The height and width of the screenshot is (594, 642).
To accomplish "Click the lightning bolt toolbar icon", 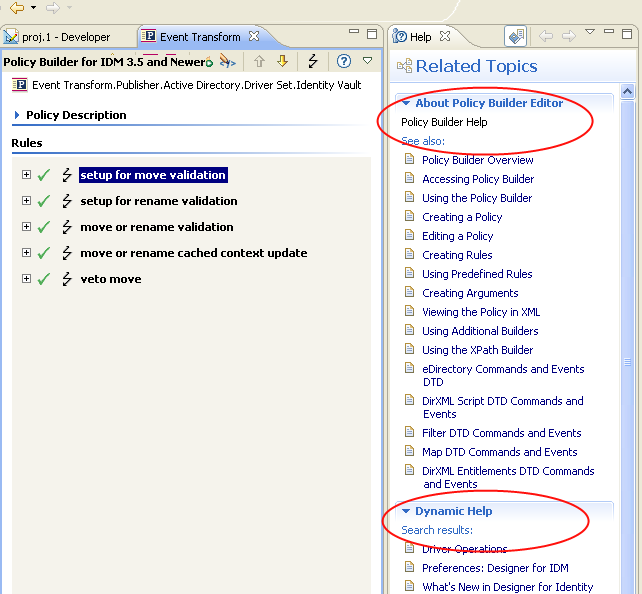I will (313, 61).
